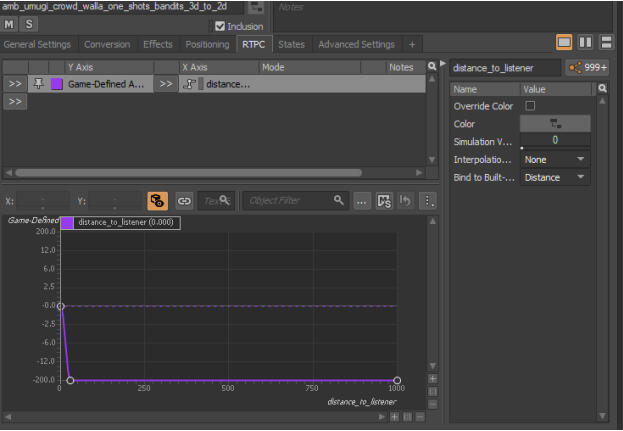Click the empty row add RTPC button
This screenshot has height=431, width=623.
pos(15,102)
